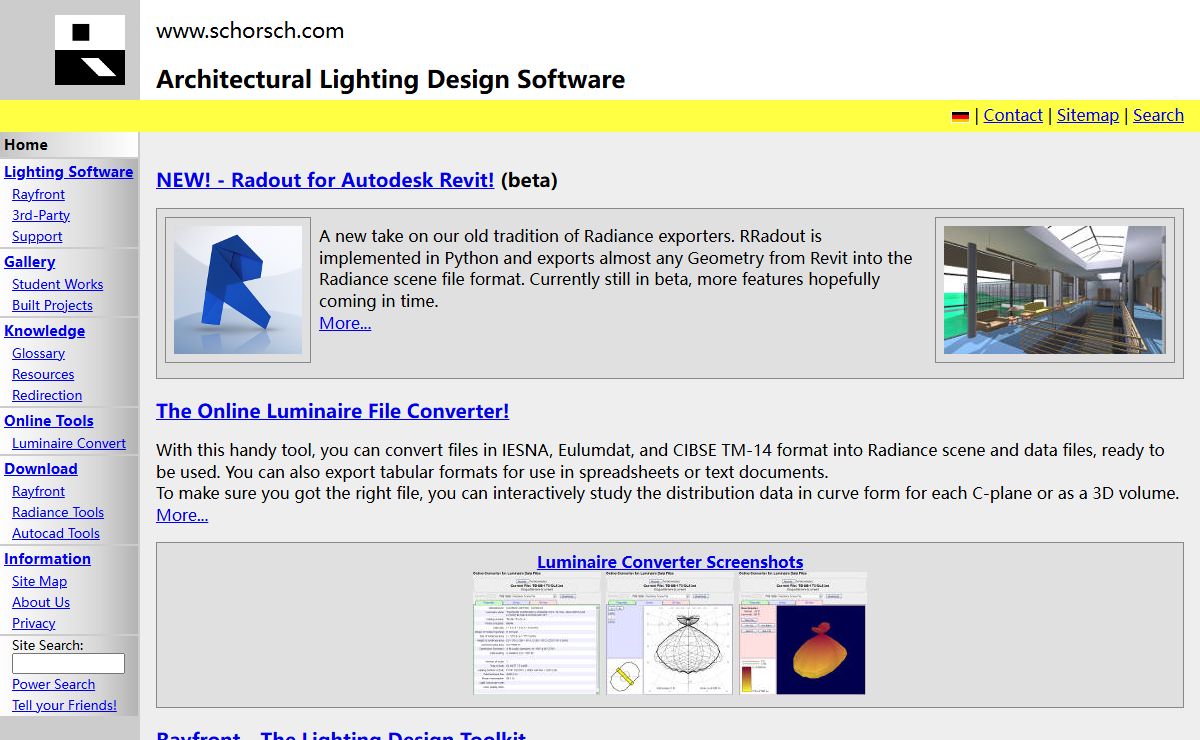The height and width of the screenshot is (740, 1200).
Task: Open the Privacy link
Action: [34, 624]
